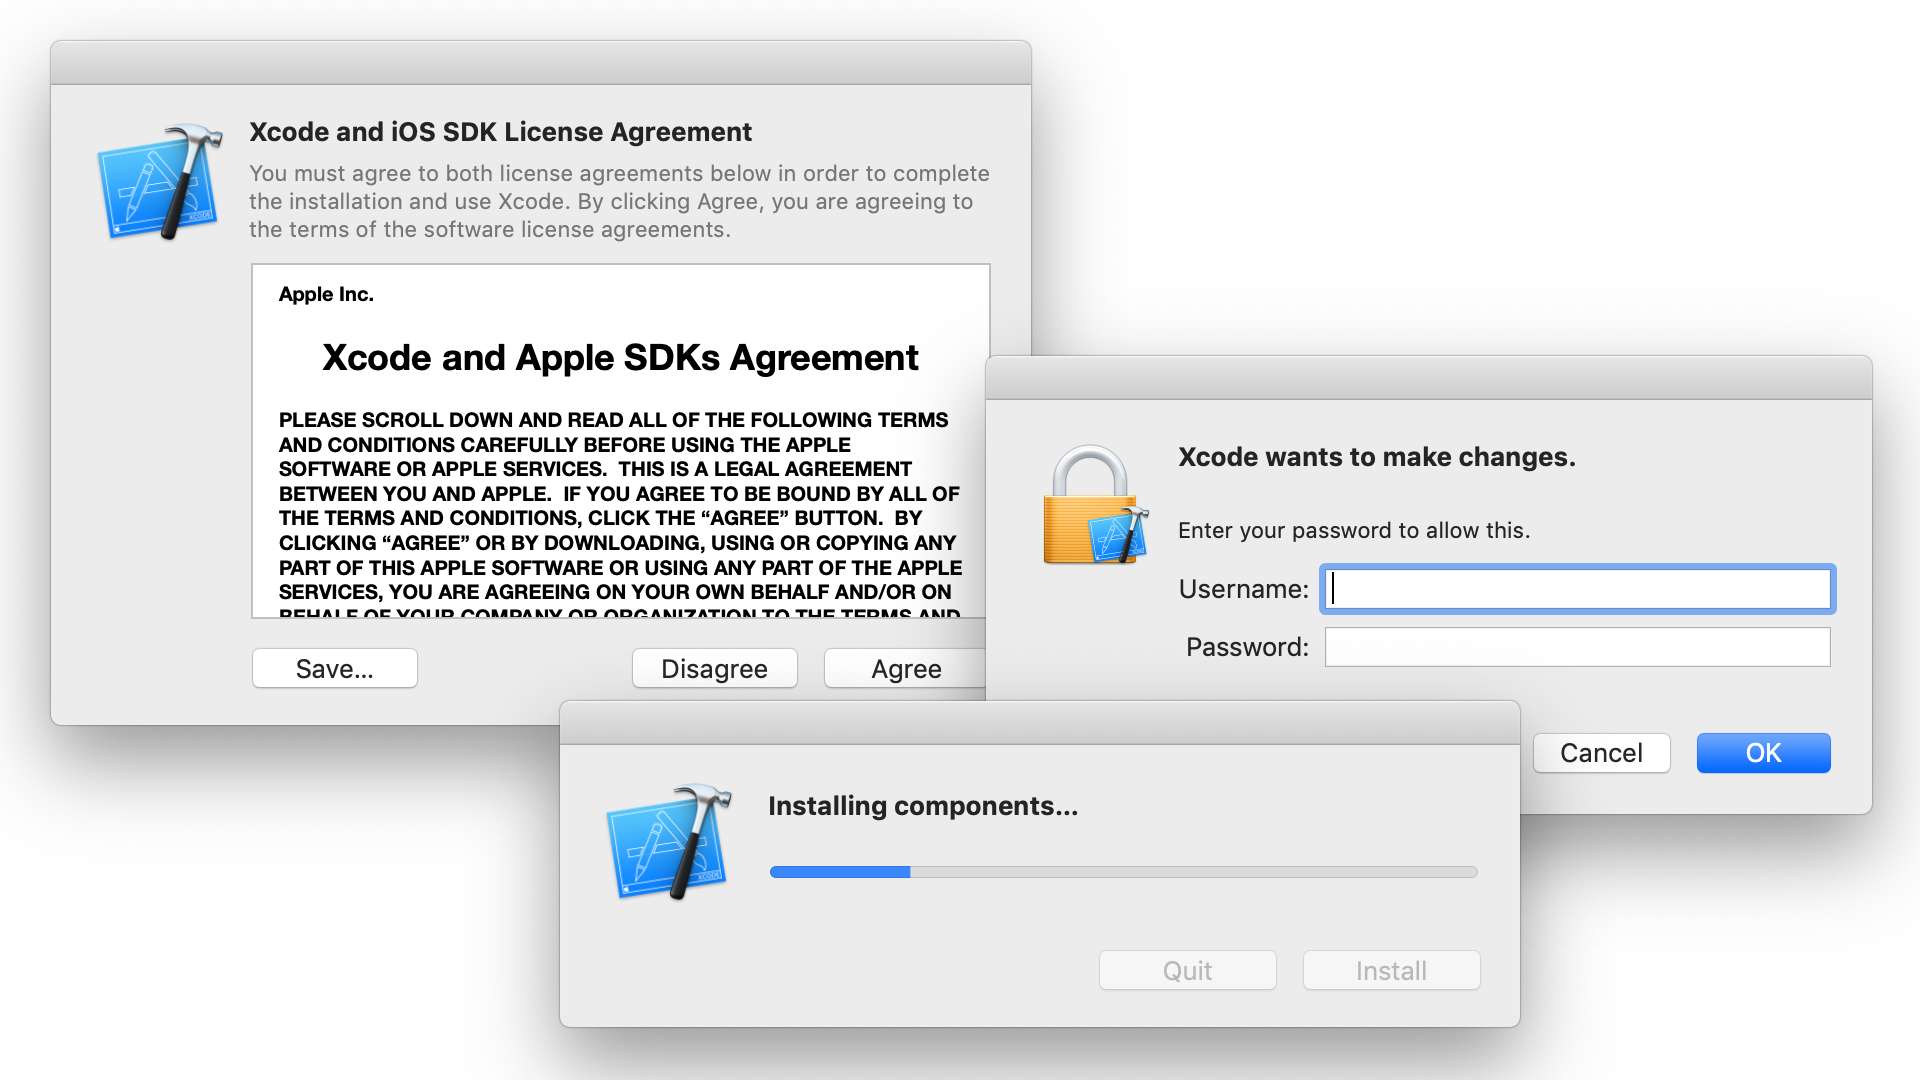Accept the license with the Agree button
Image resolution: width=1920 pixels, height=1080 pixels.
tap(904, 668)
